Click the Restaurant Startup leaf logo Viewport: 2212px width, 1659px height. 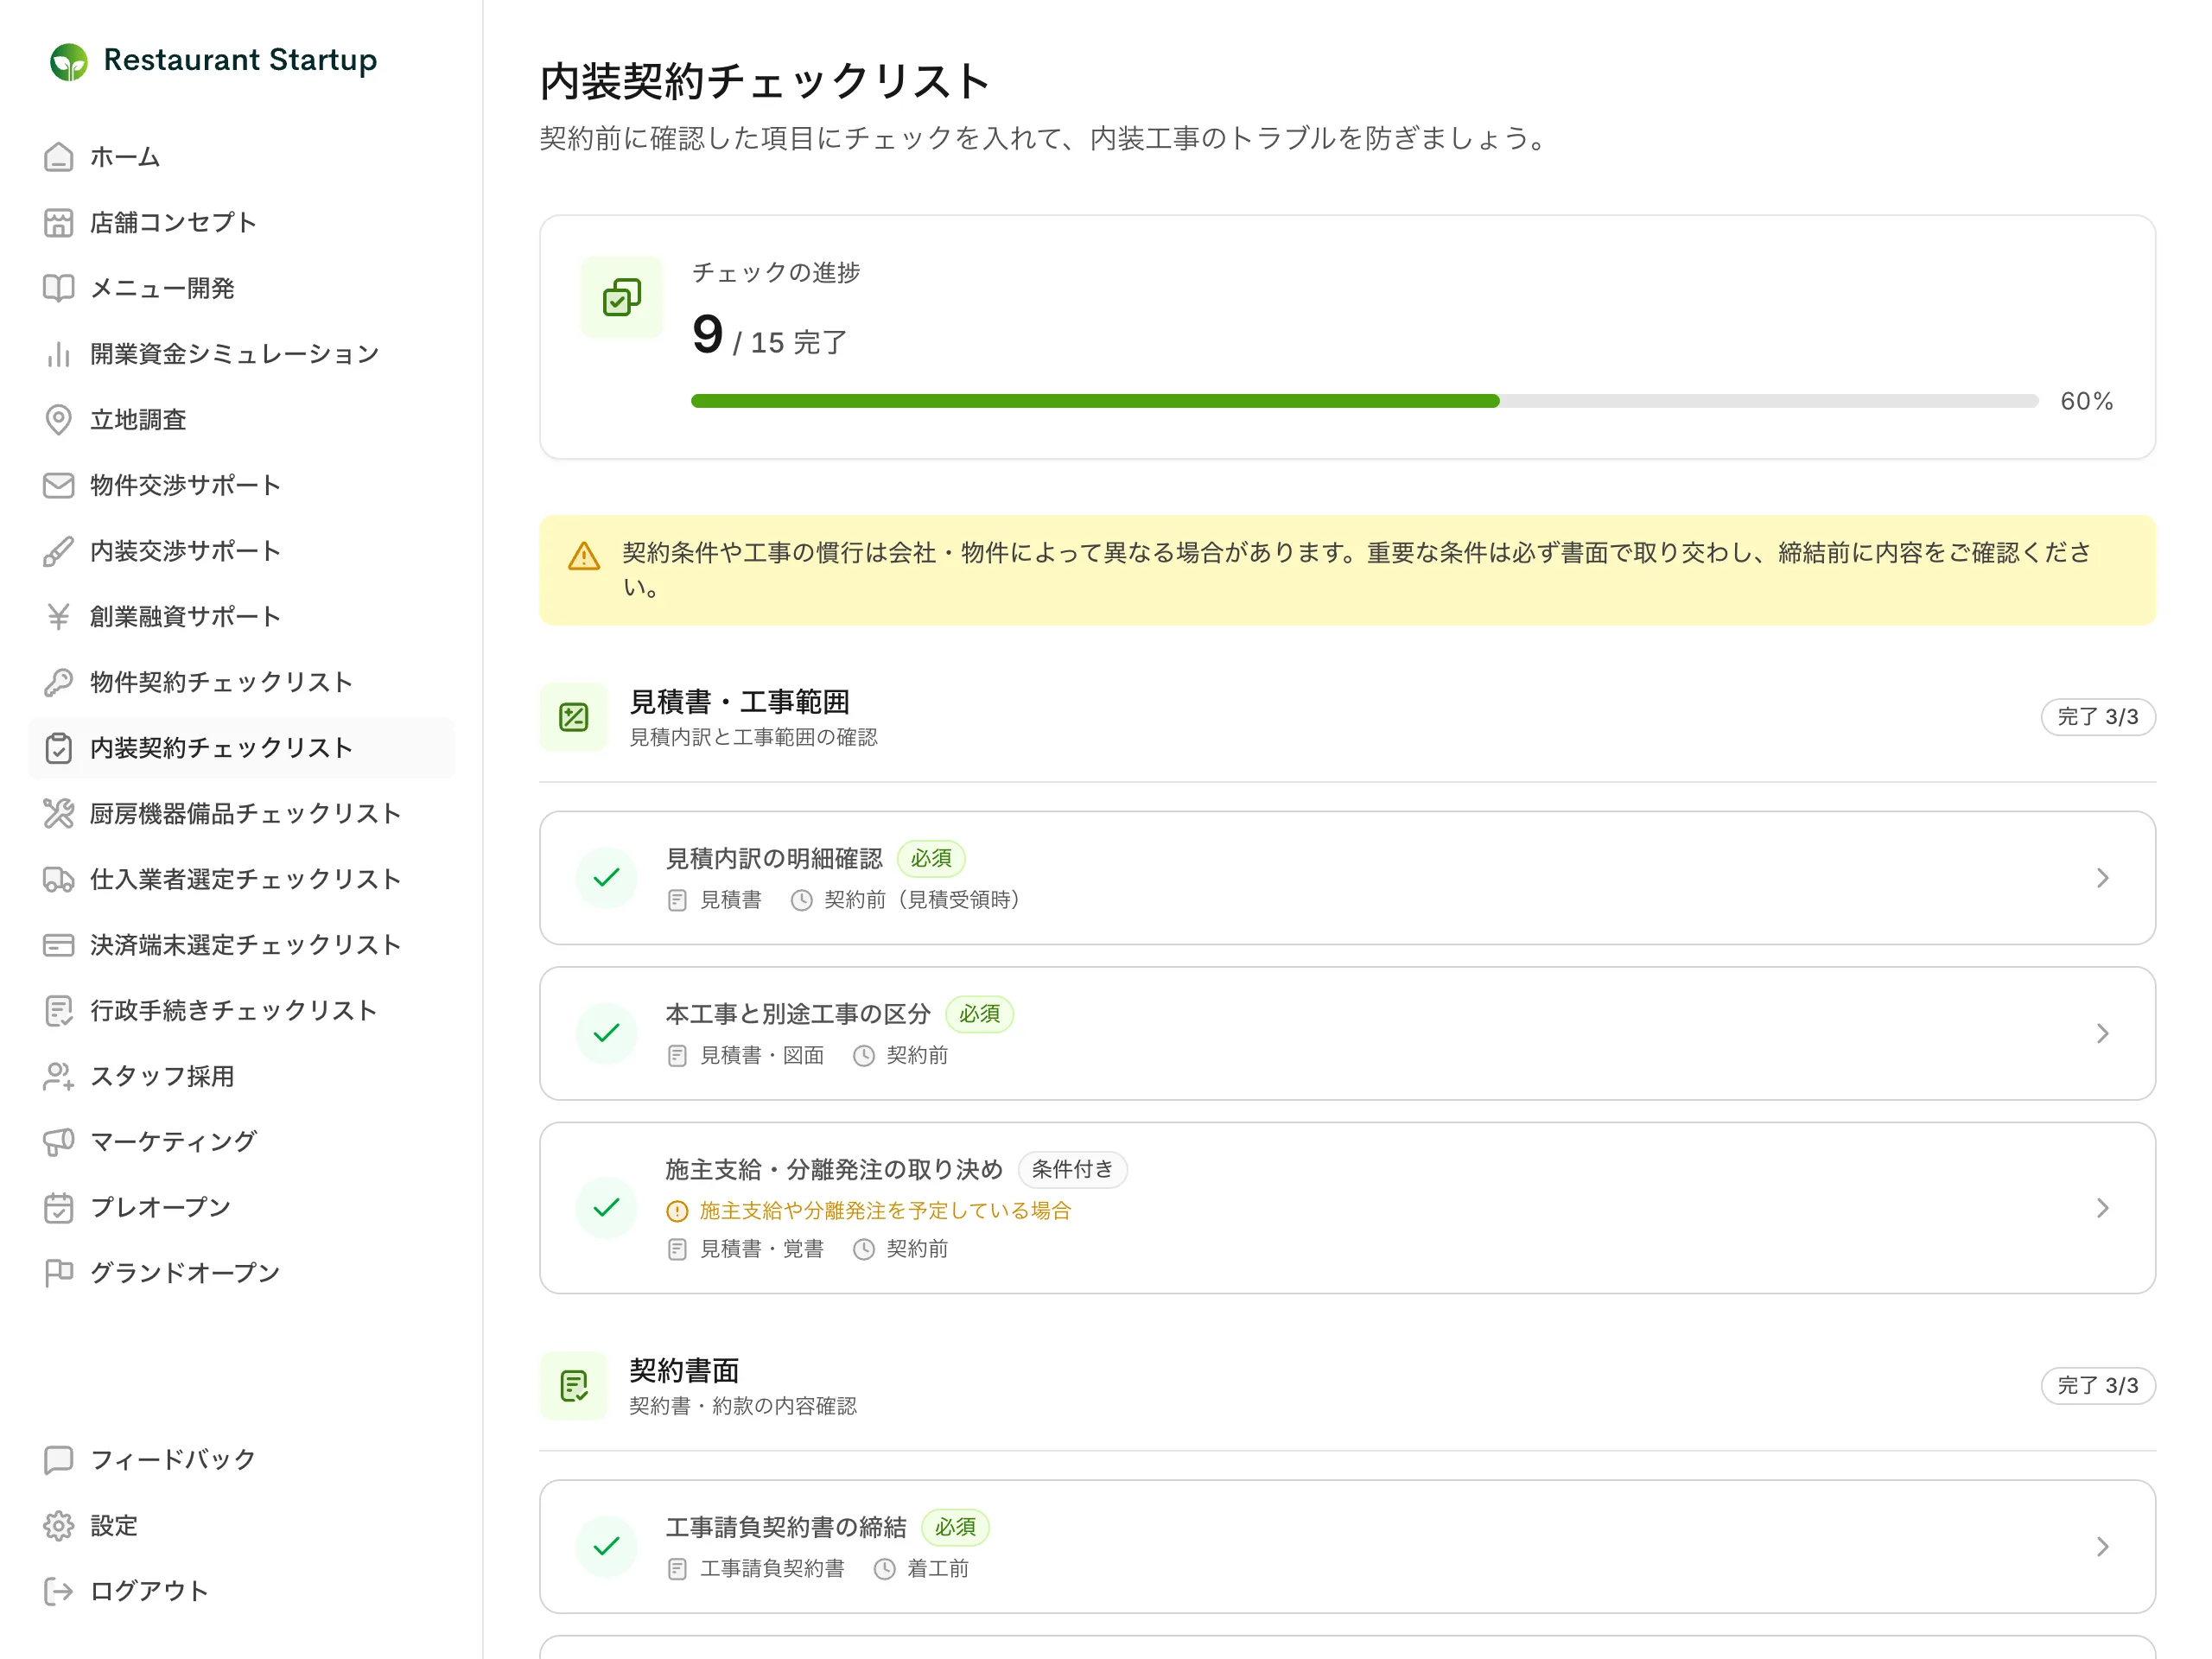[x=69, y=61]
